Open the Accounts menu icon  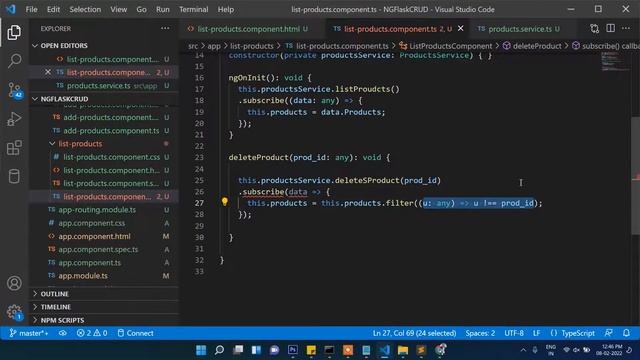14,283
